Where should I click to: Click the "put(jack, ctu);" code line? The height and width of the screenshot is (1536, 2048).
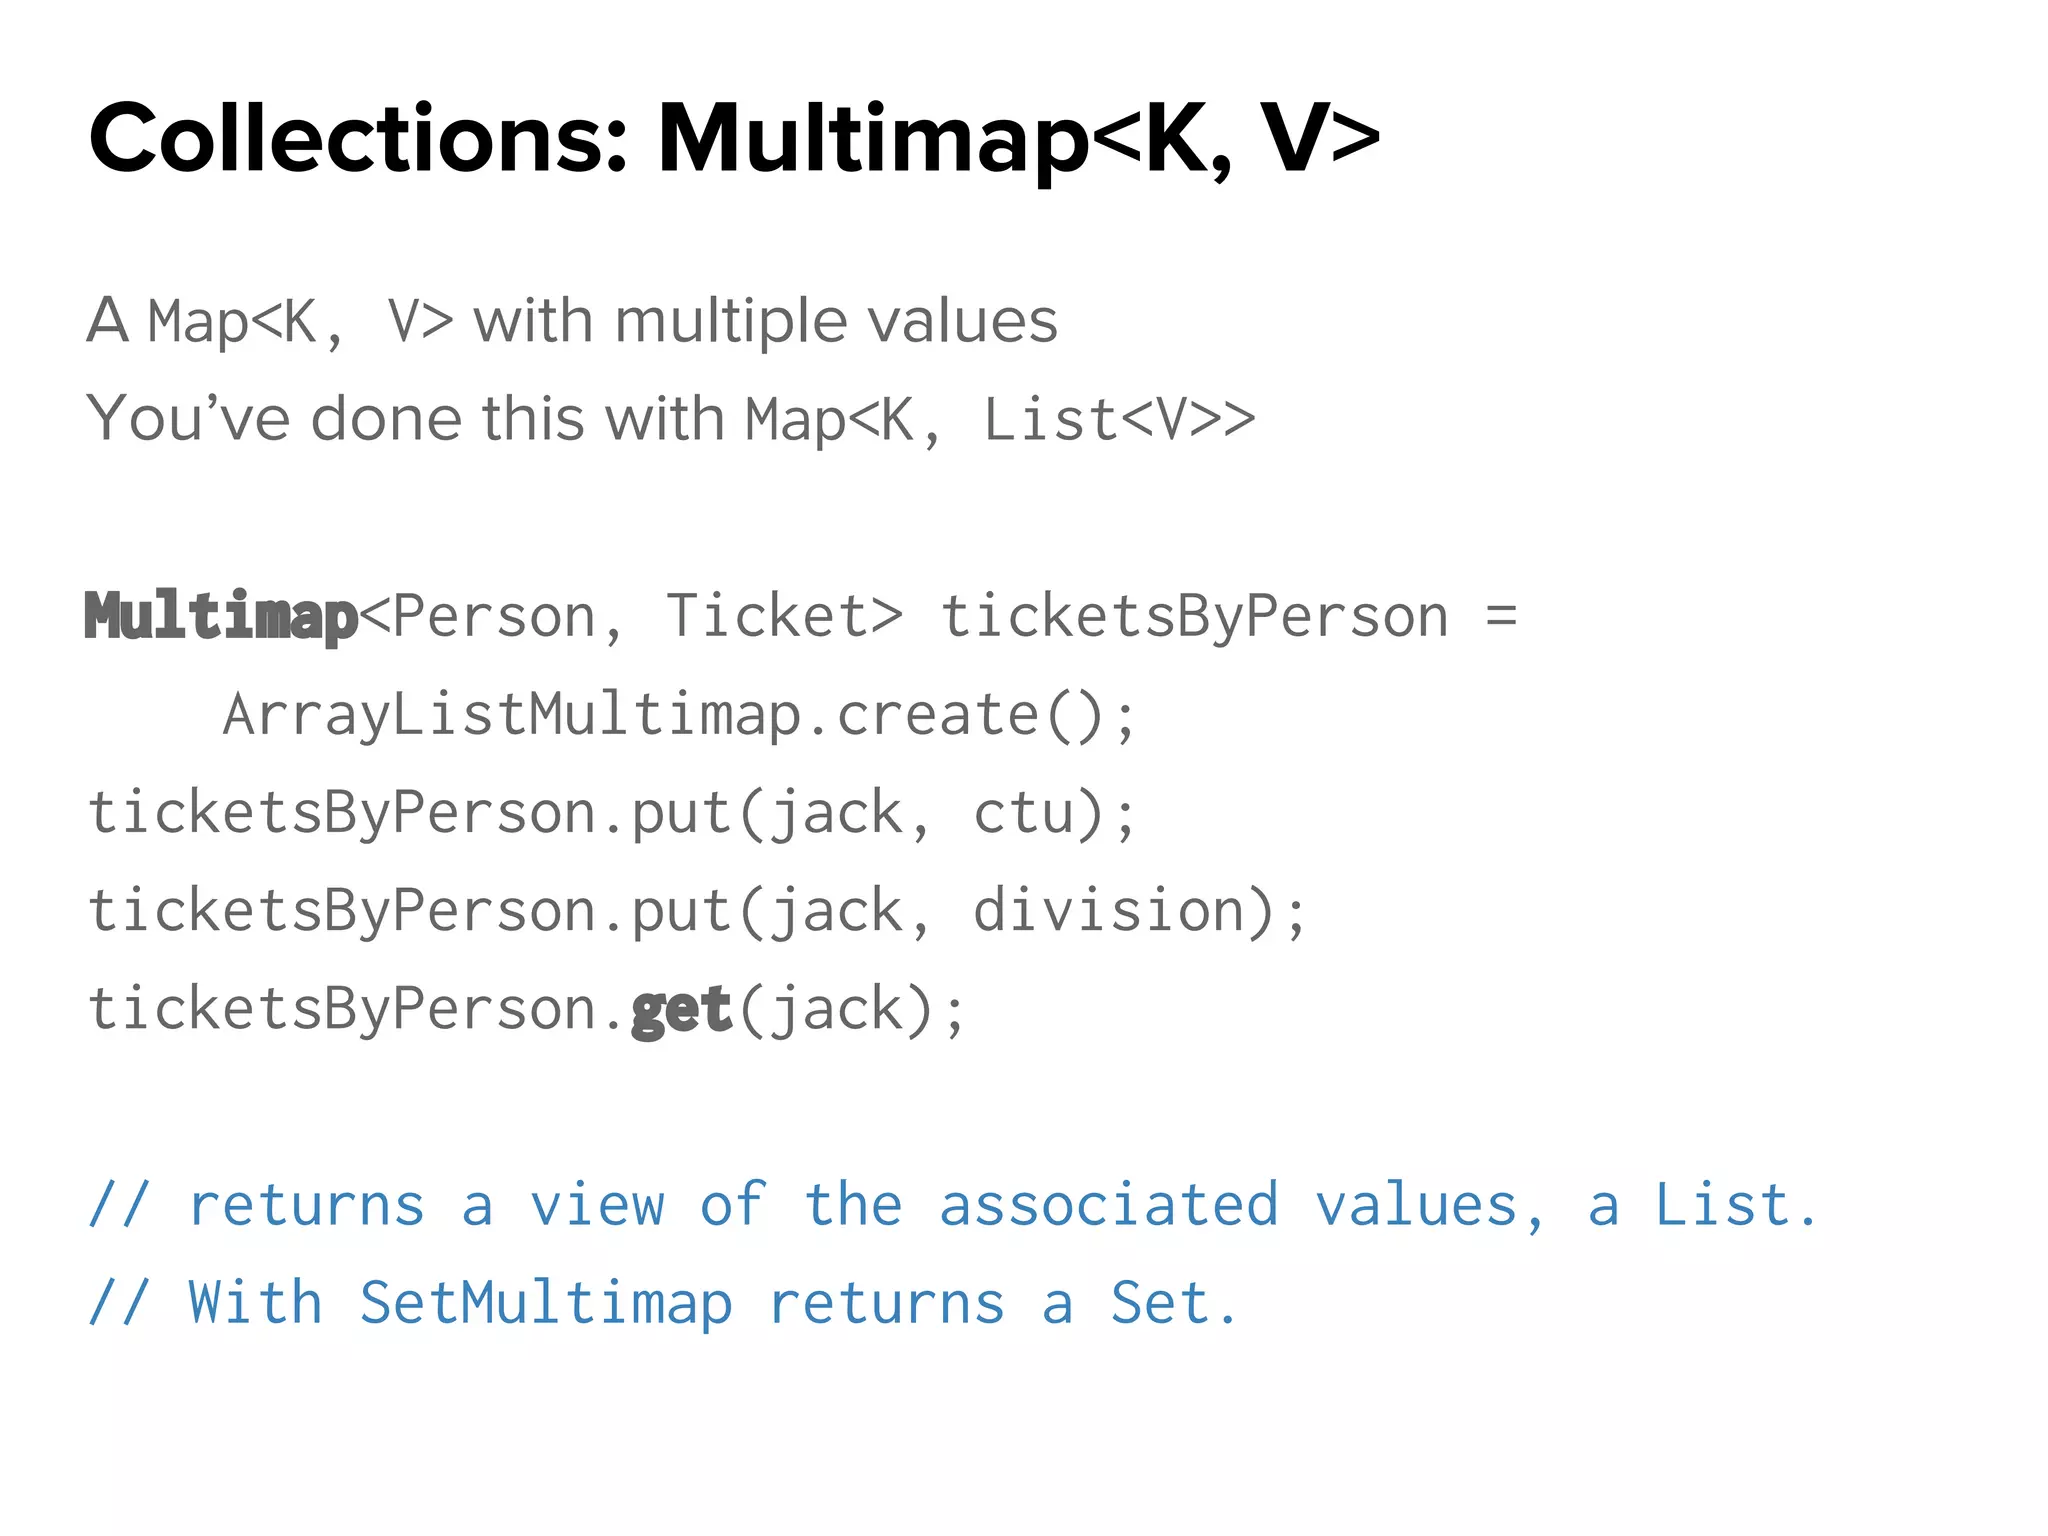612,812
